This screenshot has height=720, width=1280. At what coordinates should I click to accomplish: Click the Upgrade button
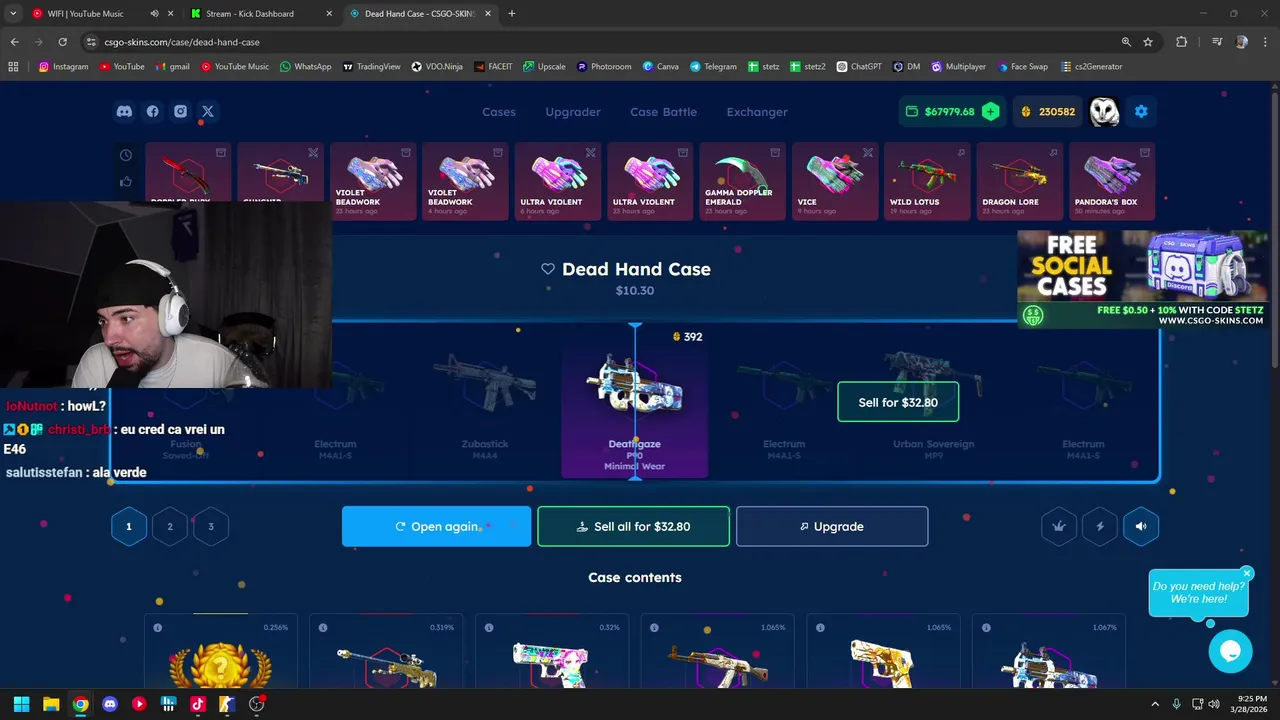pyautogui.click(x=832, y=526)
